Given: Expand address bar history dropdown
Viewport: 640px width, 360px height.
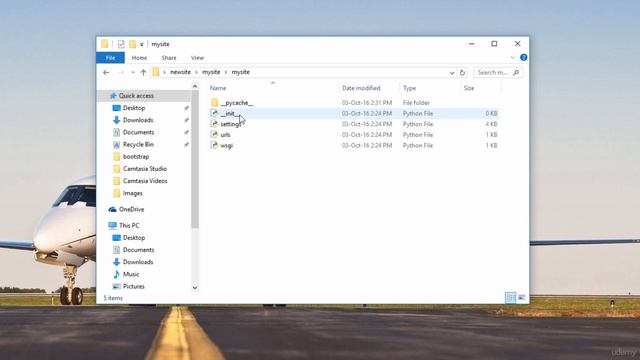Looking at the screenshot, I should 452,73.
